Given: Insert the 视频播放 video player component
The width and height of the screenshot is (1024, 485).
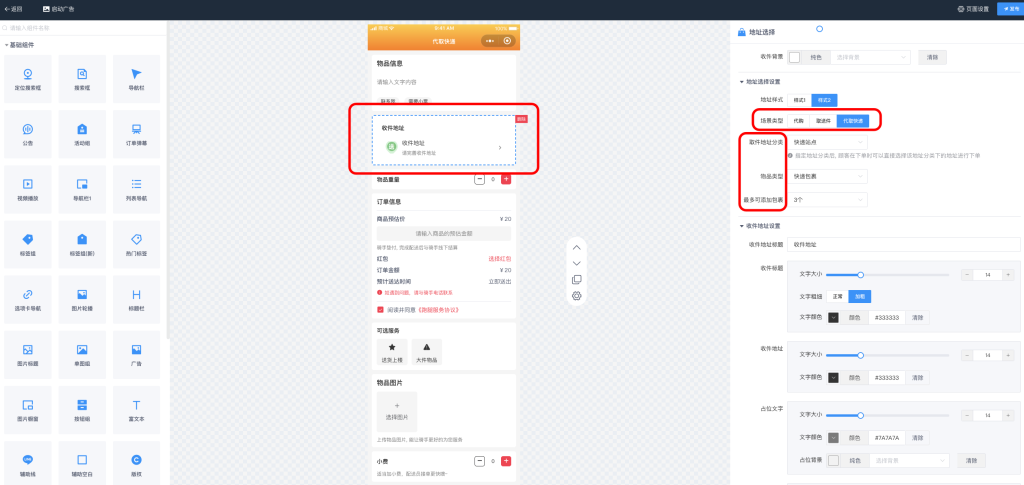Looking at the screenshot, I should pos(28,189).
